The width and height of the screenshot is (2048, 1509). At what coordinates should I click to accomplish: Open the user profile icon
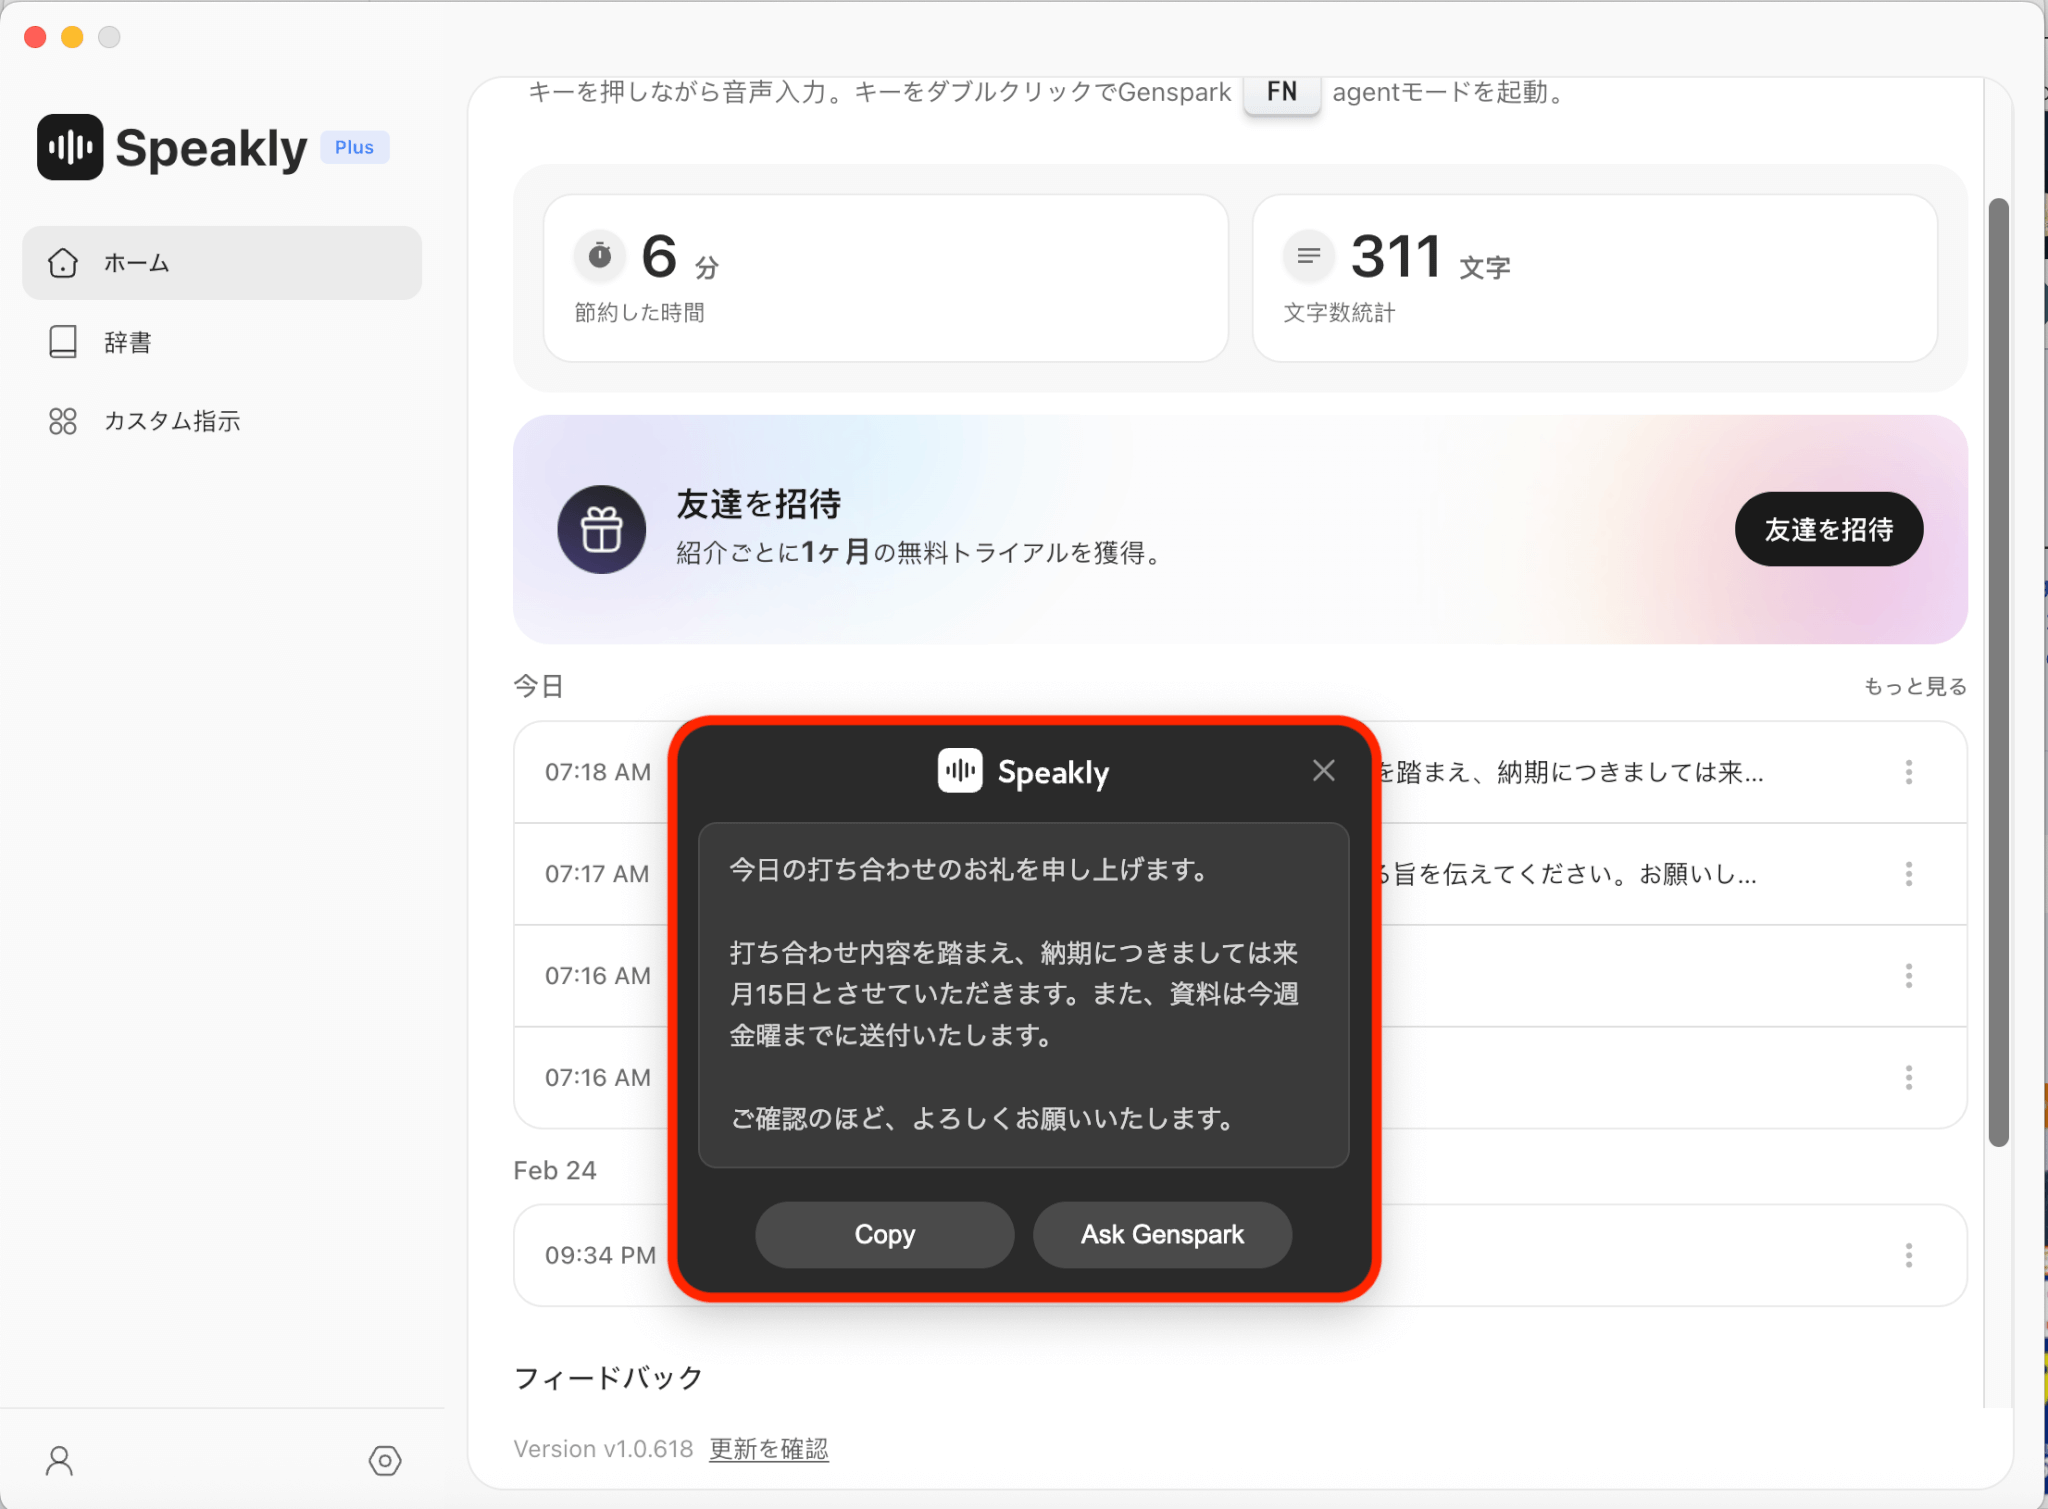click(x=60, y=1461)
